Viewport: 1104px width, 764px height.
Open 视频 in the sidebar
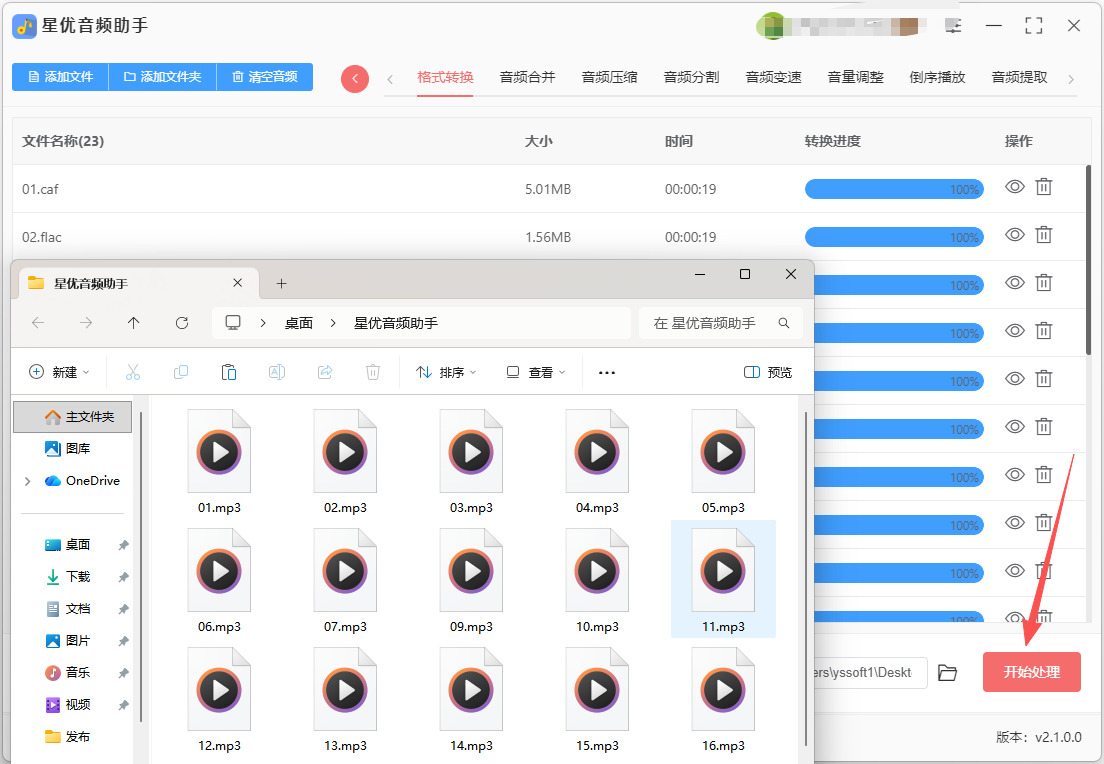[x=68, y=704]
